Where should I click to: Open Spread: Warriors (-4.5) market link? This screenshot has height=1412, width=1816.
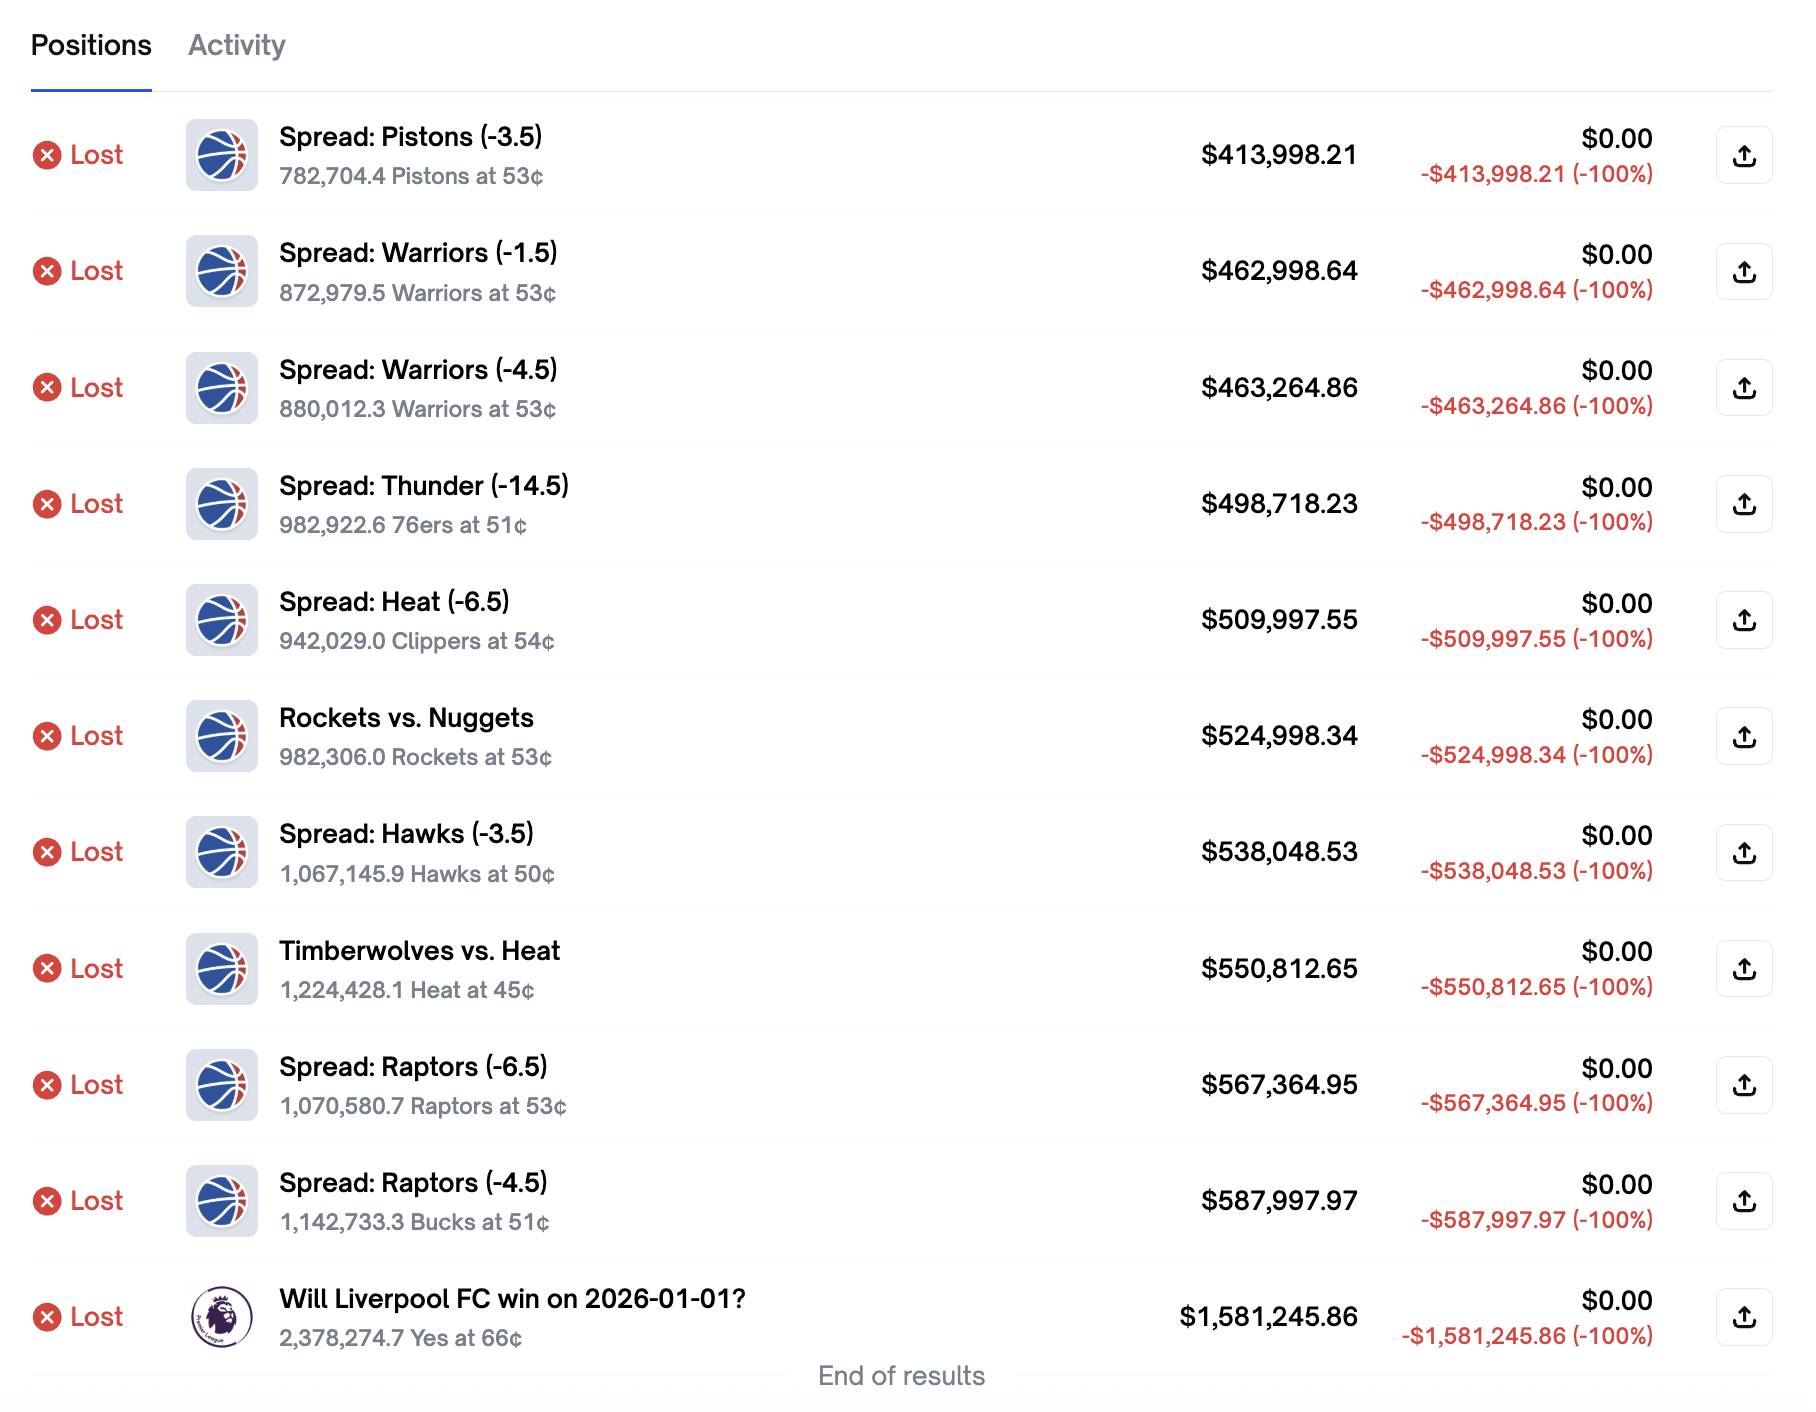tap(418, 370)
